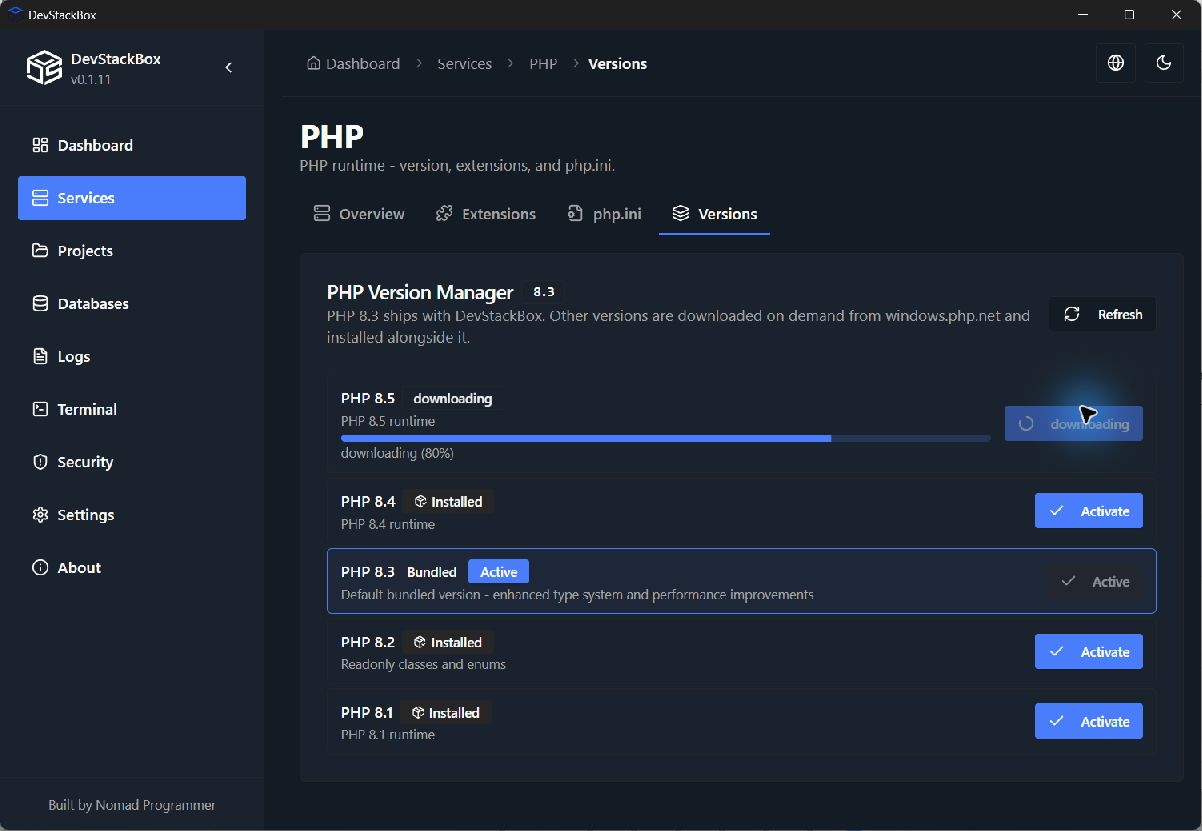Toggle dark mode with the moon icon
The height and width of the screenshot is (831, 1202).
pos(1164,63)
